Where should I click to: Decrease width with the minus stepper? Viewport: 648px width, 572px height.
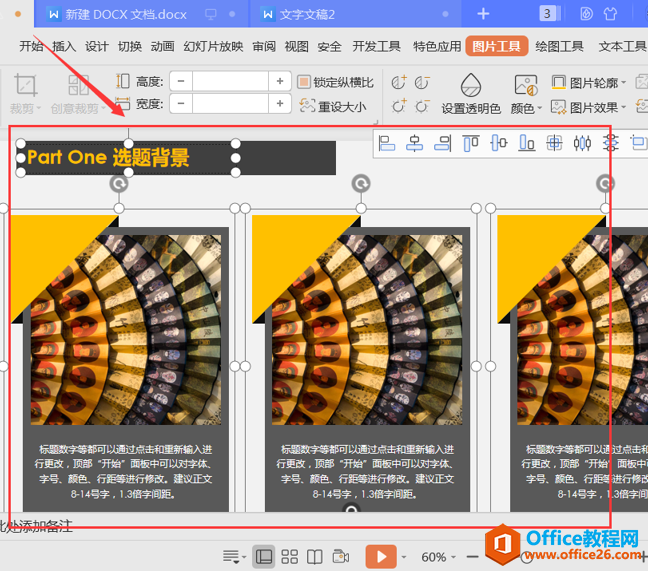tap(181, 103)
